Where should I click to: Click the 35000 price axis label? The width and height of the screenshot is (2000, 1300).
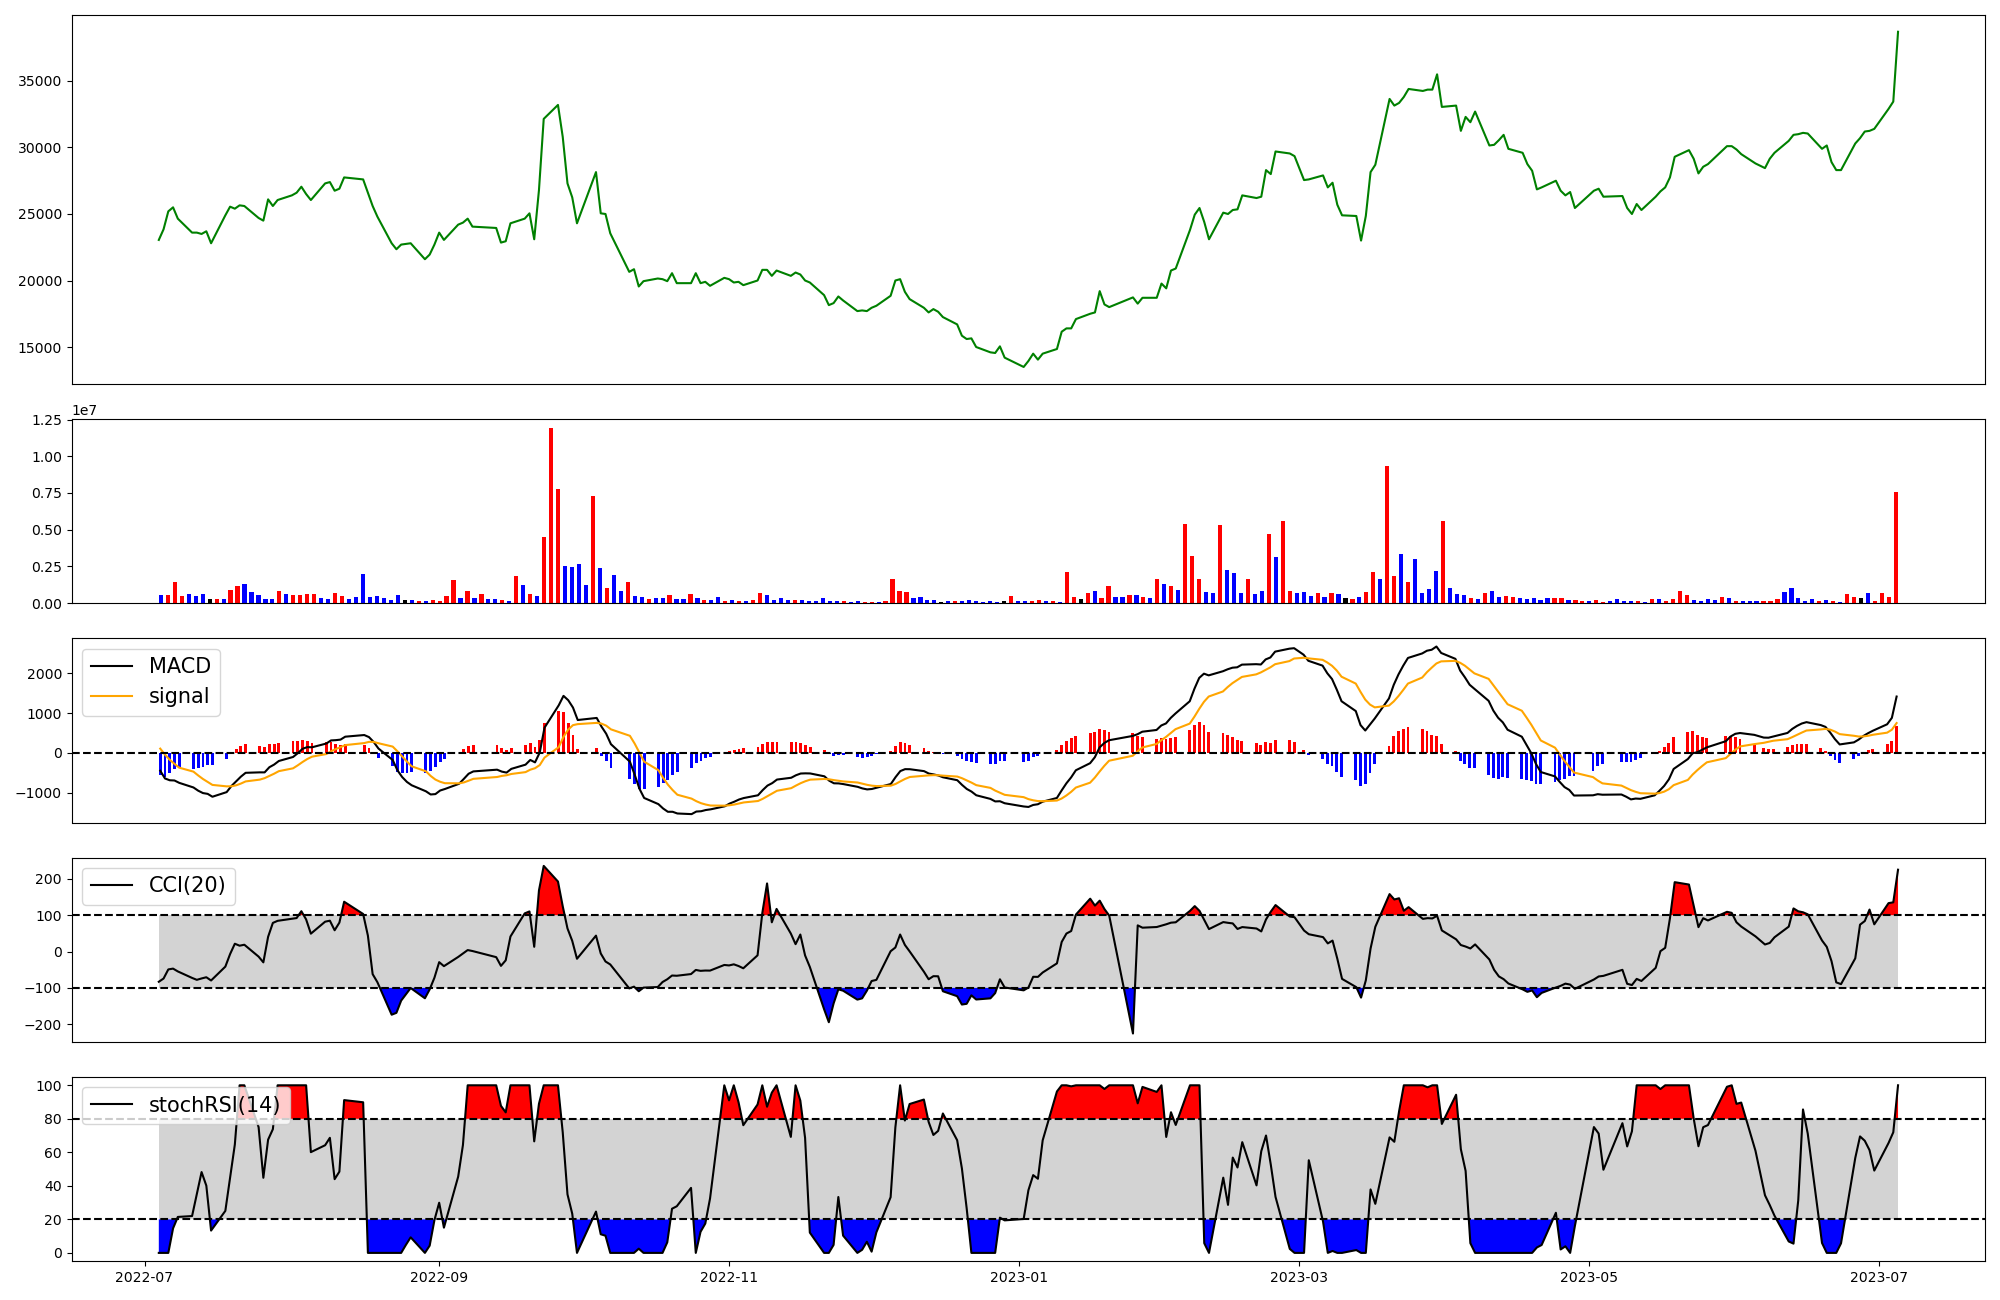pyautogui.click(x=40, y=81)
